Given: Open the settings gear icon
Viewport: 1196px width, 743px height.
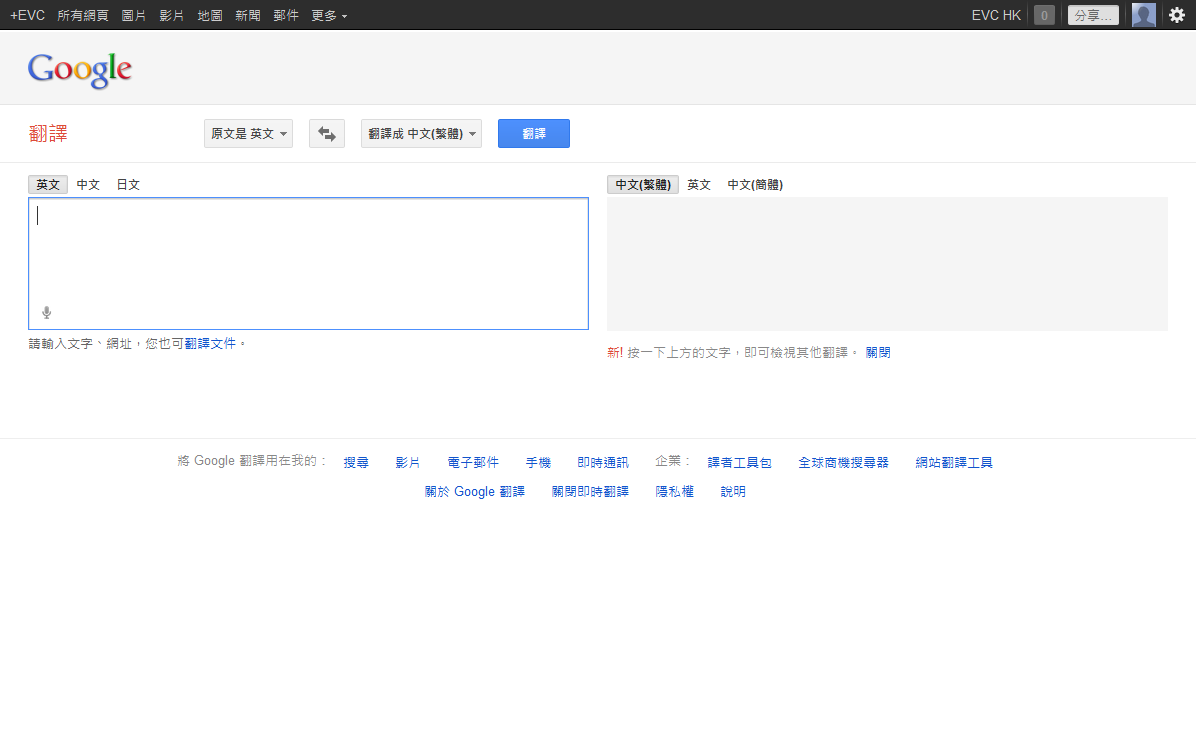Looking at the screenshot, I should click(x=1177, y=15).
